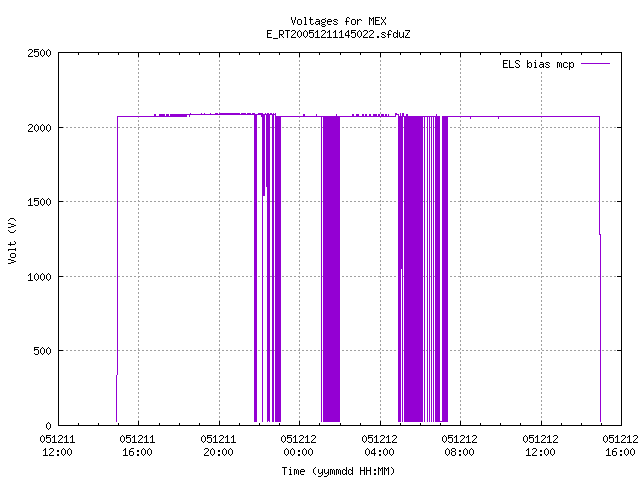Screen dimensions: 640x480
Task: Click the '051212 08:00' x-axis tick label
Action: (460, 445)
